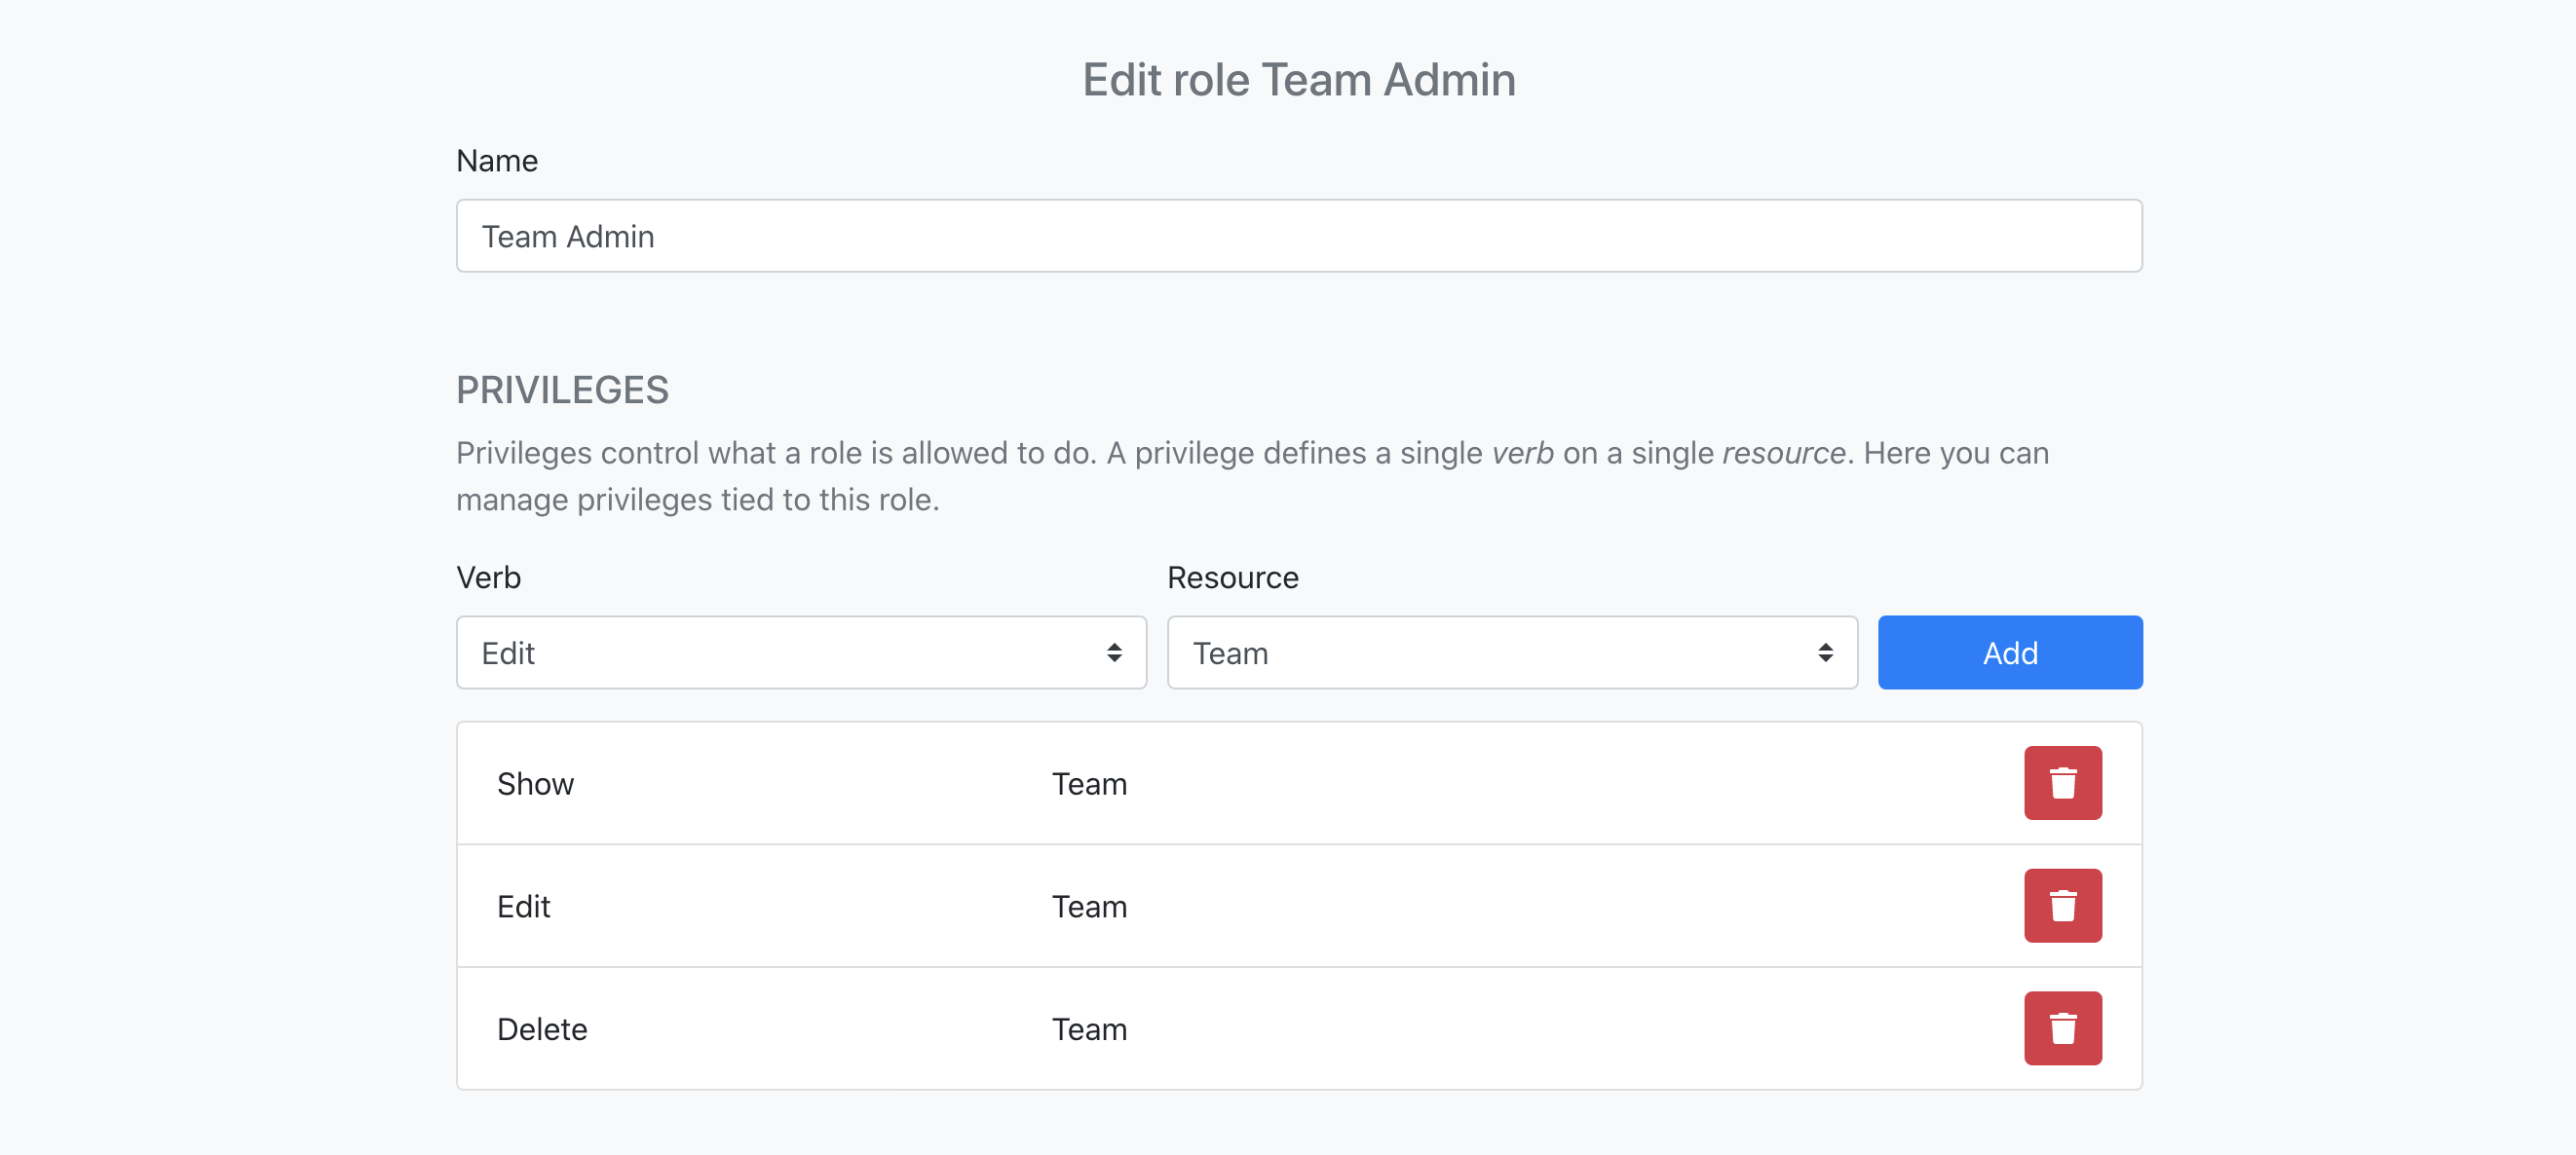Click the Resource dropdown arrow indicator
The image size is (2576, 1155).
[x=1825, y=652]
